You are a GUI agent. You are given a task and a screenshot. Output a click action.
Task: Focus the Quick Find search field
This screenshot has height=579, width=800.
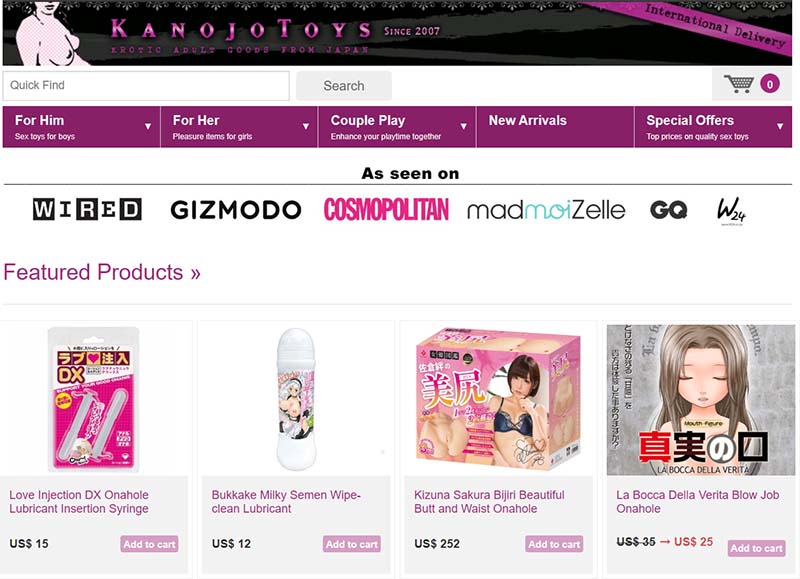pyautogui.click(x=146, y=86)
